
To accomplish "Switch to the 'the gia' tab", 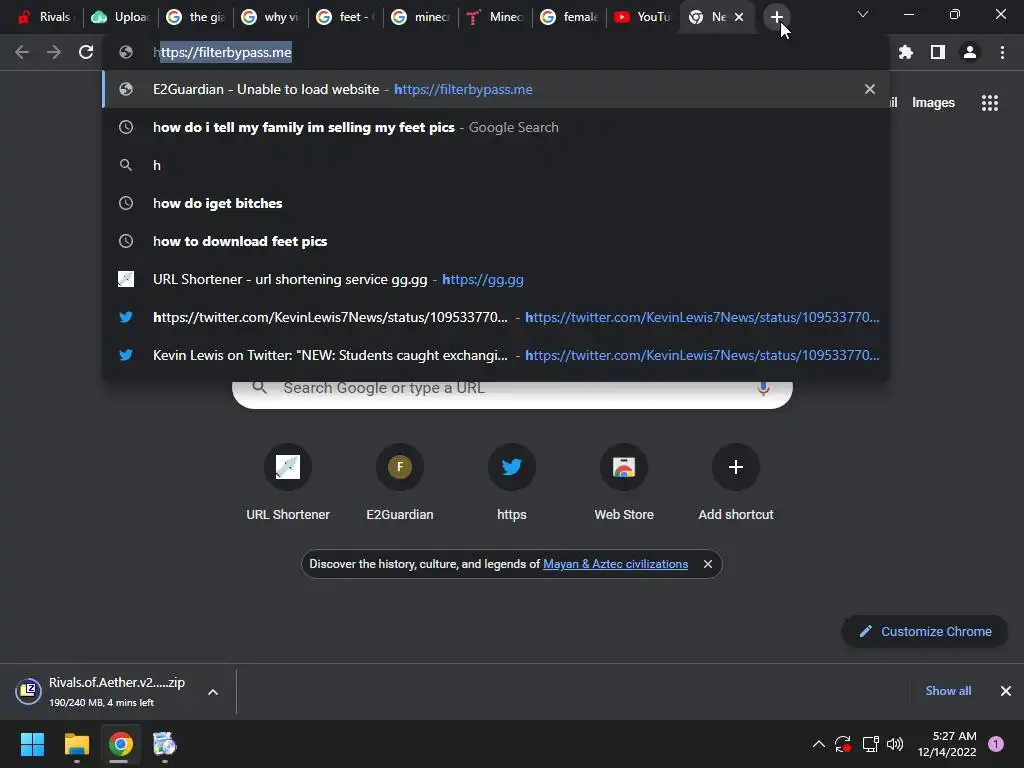I will pyautogui.click(x=195, y=17).
